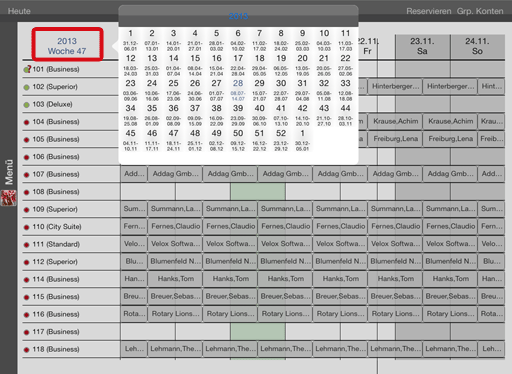Select room row 101 (Business)
Image resolution: width=512 pixels, height=374 pixels.
point(71,69)
